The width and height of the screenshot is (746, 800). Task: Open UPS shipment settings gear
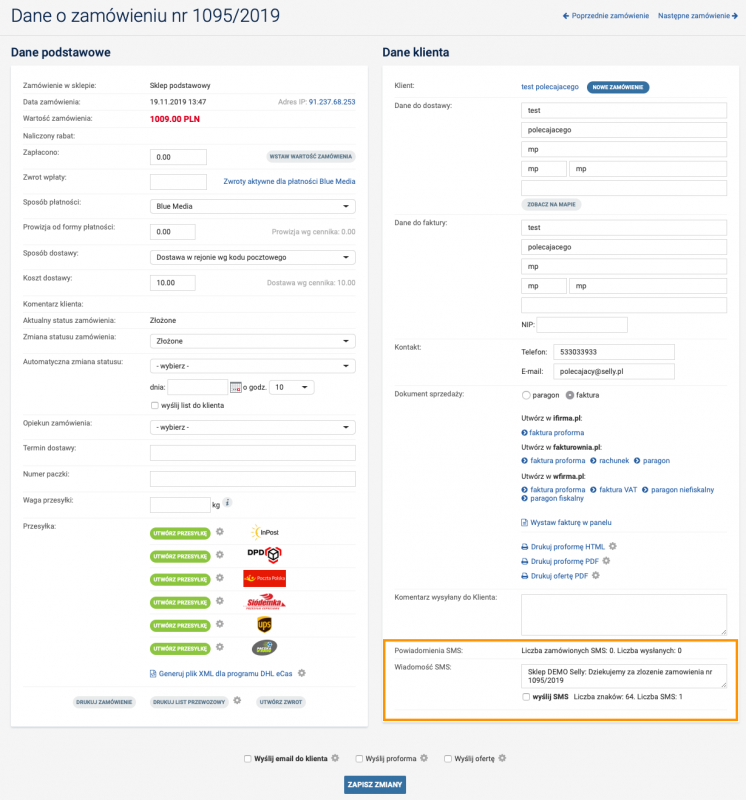coord(221,625)
